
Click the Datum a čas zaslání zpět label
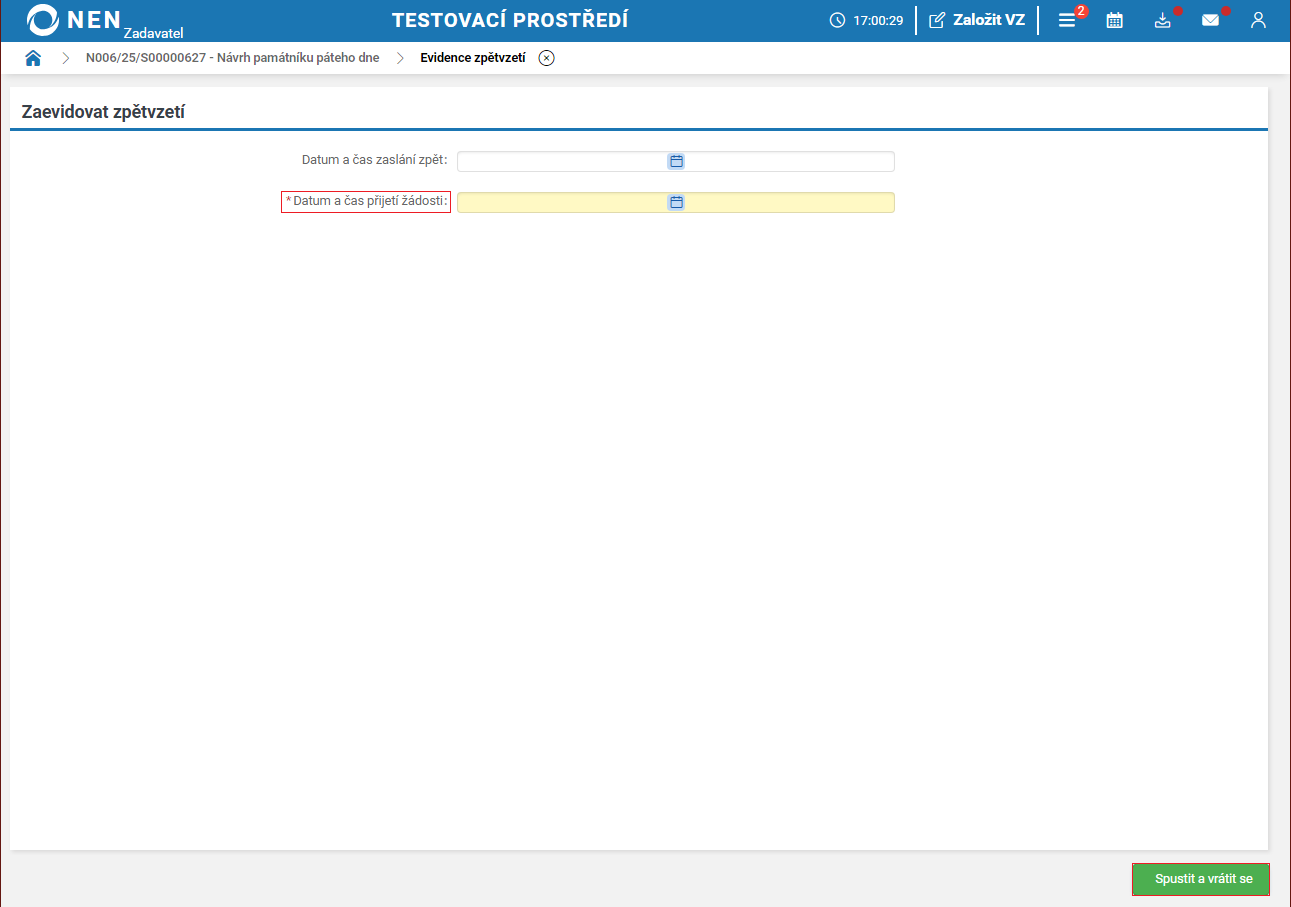pyautogui.click(x=375, y=160)
